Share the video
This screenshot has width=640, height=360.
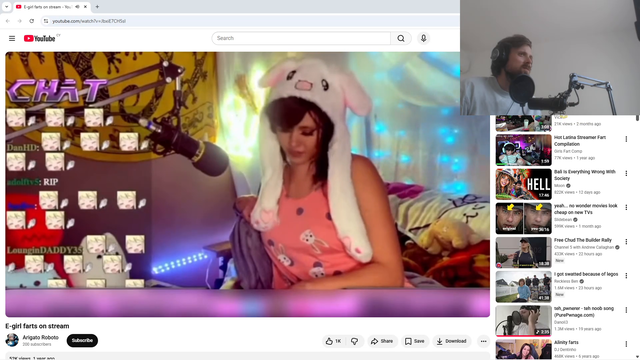(x=382, y=341)
